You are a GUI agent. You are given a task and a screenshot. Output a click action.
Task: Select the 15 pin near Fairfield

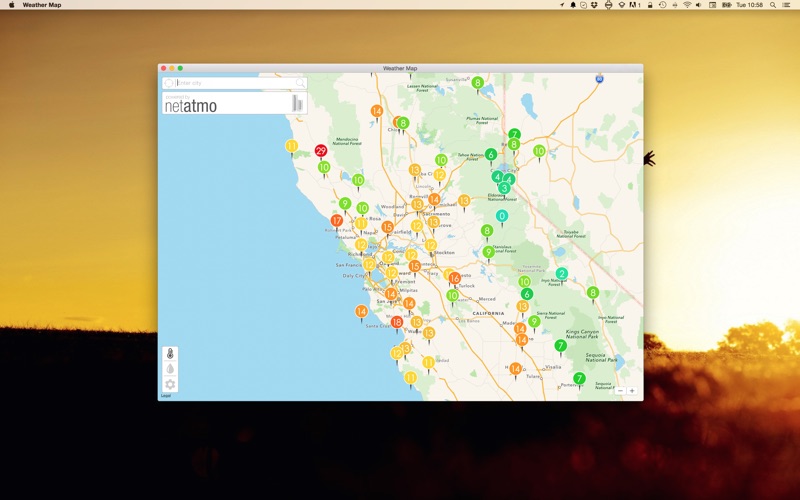pyautogui.click(x=387, y=228)
